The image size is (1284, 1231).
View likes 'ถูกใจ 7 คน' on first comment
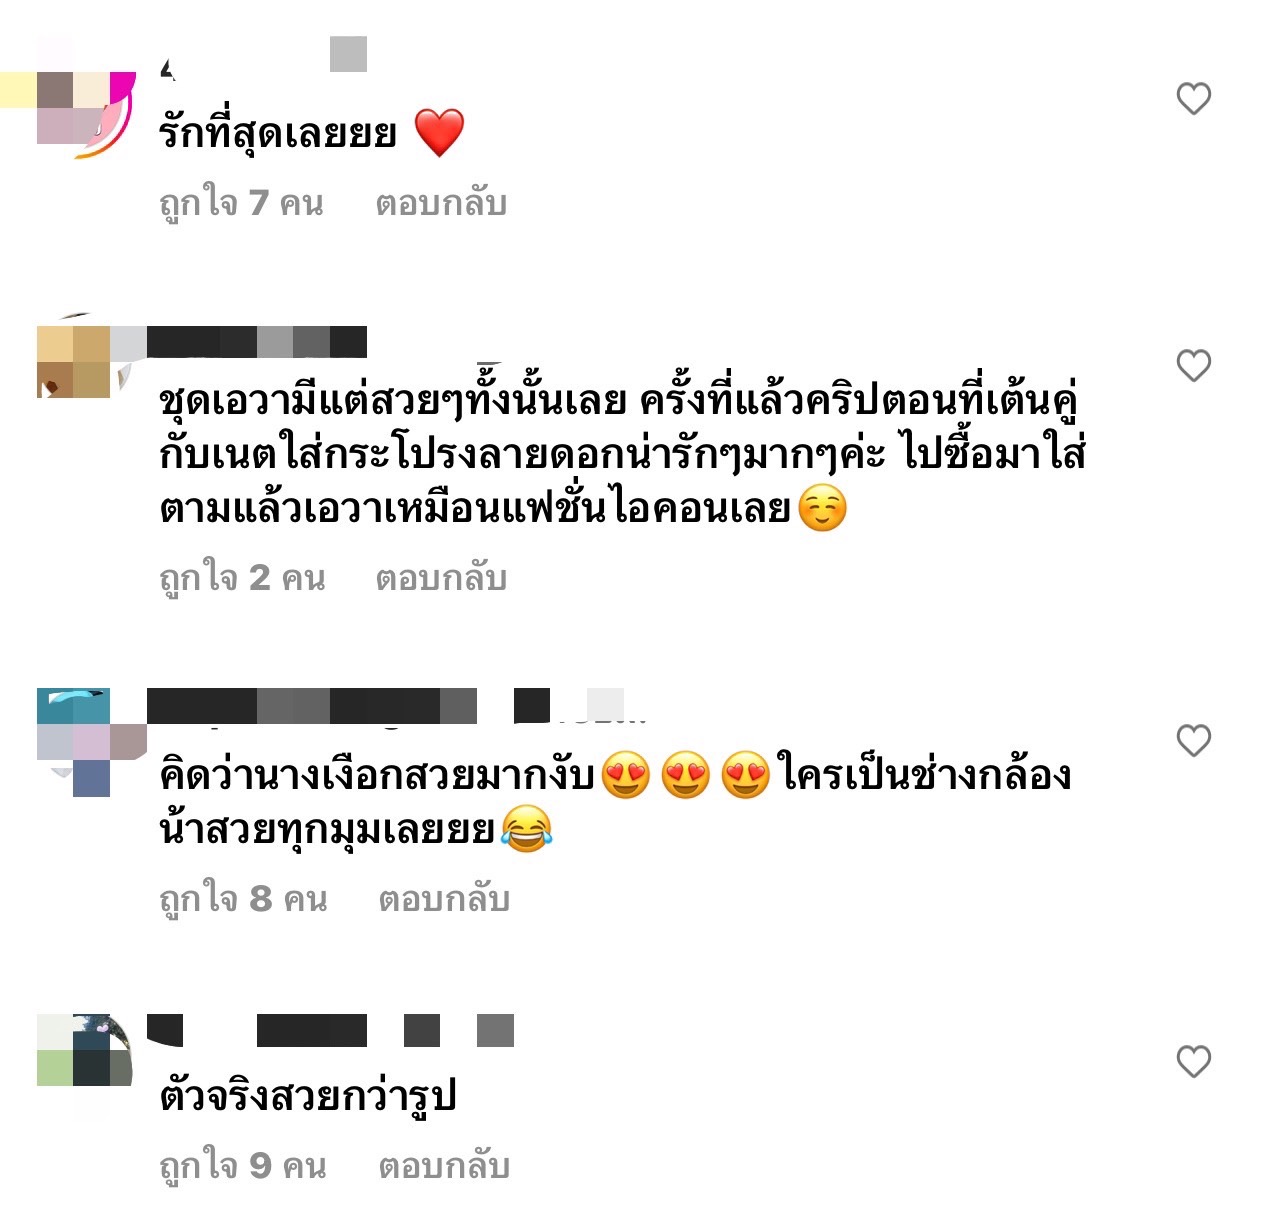[241, 204]
